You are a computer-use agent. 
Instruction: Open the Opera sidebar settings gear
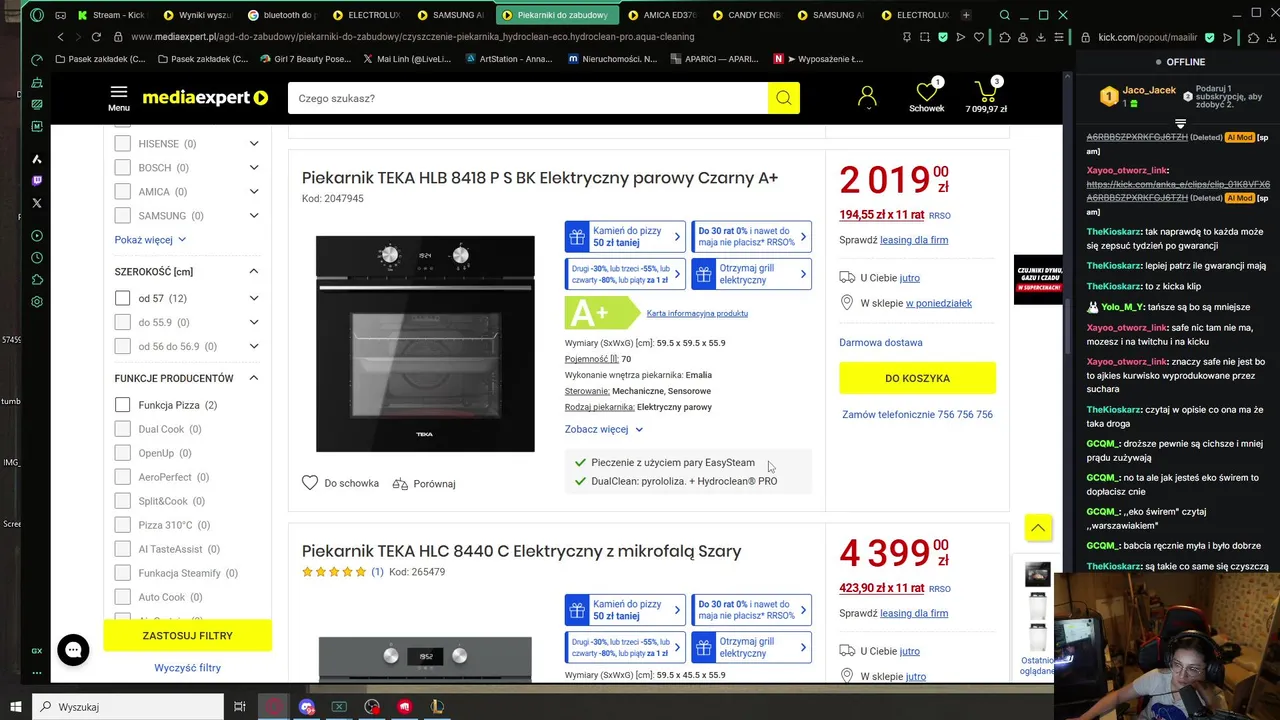[x=37, y=301]
